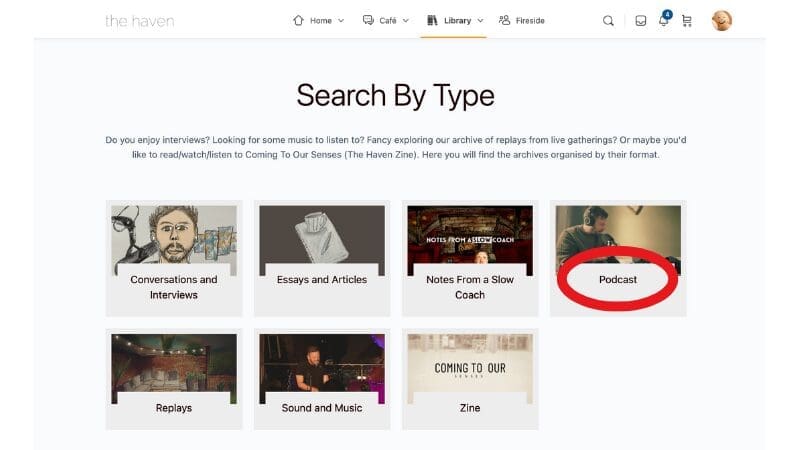This screenshot has width=800, height=450.
Task: Open the inbox messages icon
Action: point(641,21)
